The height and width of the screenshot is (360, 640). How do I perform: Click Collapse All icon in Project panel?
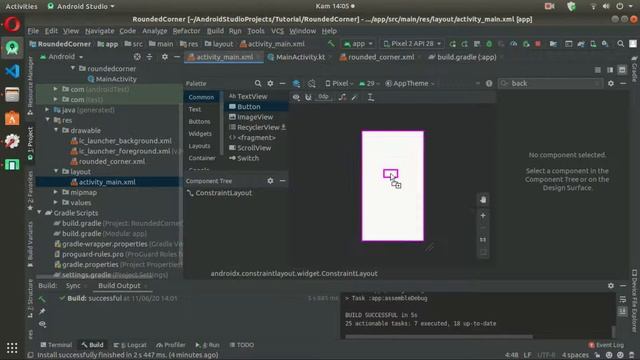[149, 57]
